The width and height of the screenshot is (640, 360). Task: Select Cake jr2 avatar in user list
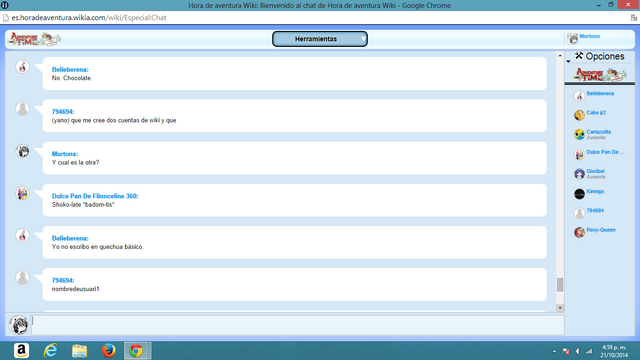(x=579, y=115)
